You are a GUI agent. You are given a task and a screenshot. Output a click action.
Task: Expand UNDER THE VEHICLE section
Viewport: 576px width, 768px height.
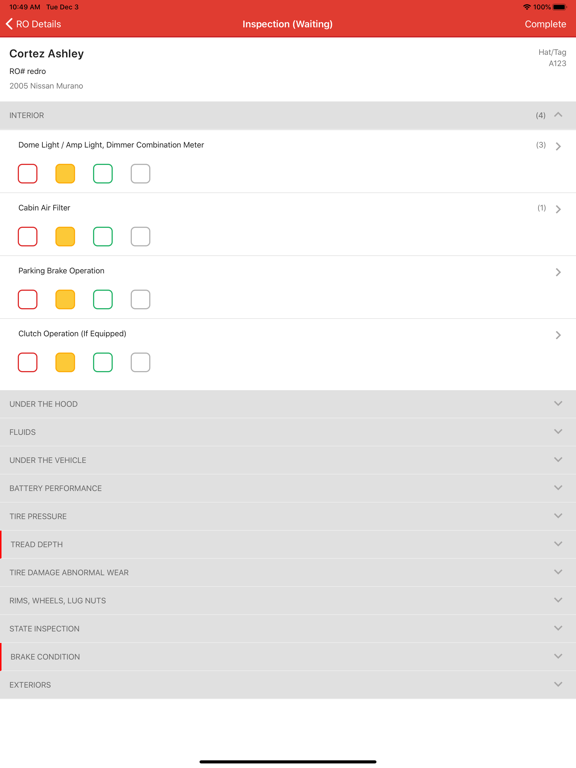(288, 460)
